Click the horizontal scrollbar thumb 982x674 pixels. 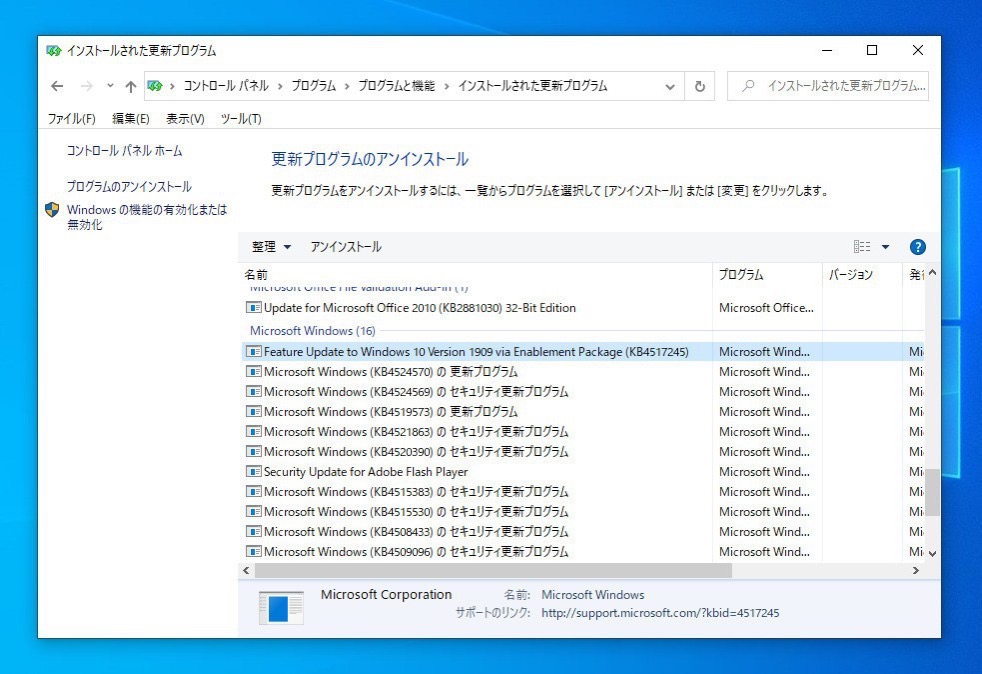494,571
